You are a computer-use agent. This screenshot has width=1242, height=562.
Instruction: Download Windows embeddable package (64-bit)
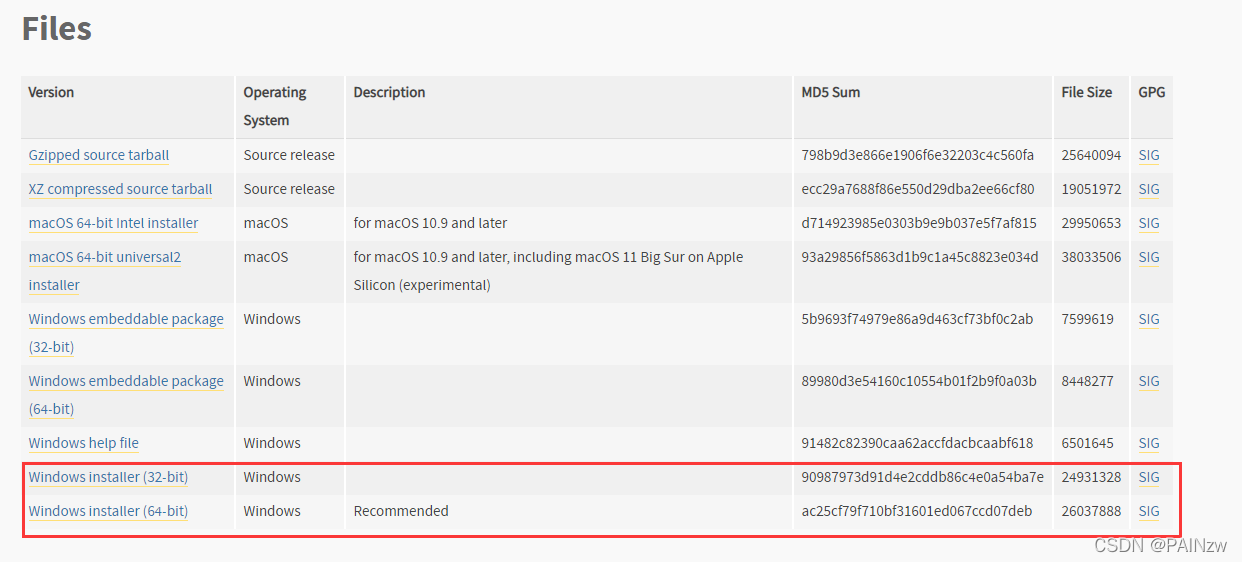(x=126, y=395)
